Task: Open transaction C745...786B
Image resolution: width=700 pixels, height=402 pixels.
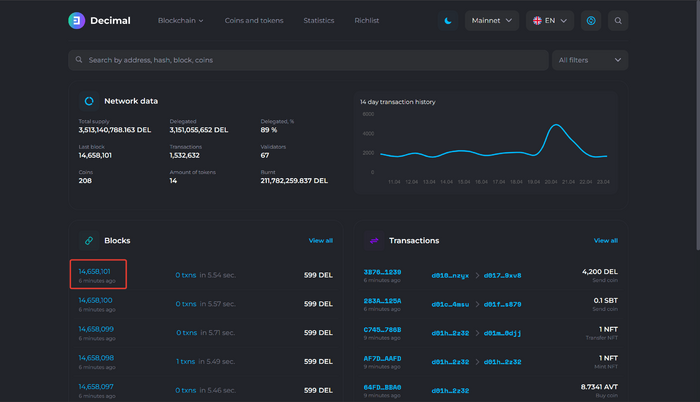Action: click(382, 330)
